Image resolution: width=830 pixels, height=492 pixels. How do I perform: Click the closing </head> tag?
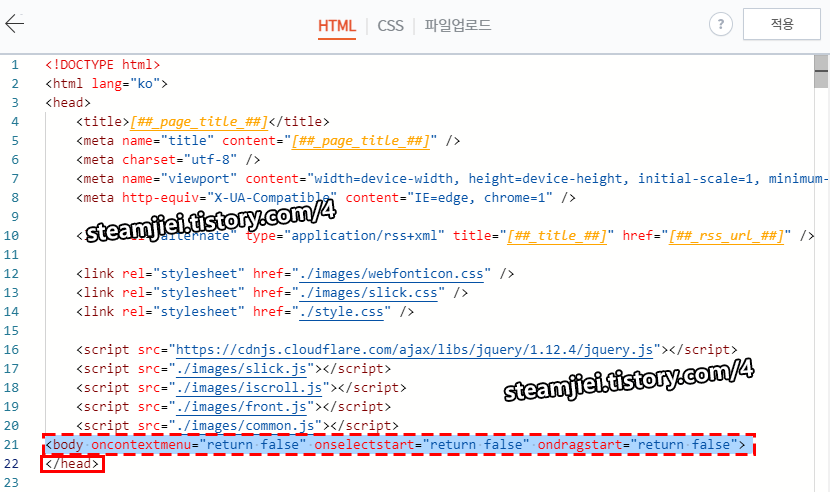point(72,464)
